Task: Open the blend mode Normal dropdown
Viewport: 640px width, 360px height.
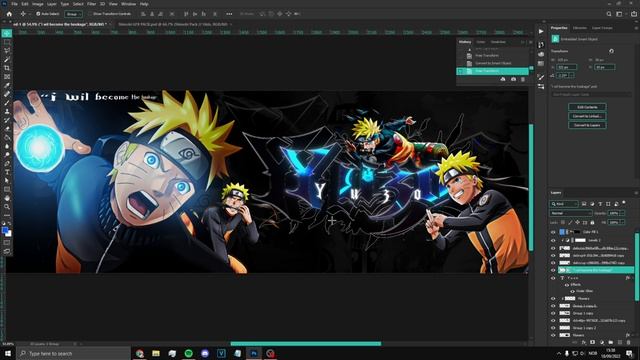Action: 571,213
